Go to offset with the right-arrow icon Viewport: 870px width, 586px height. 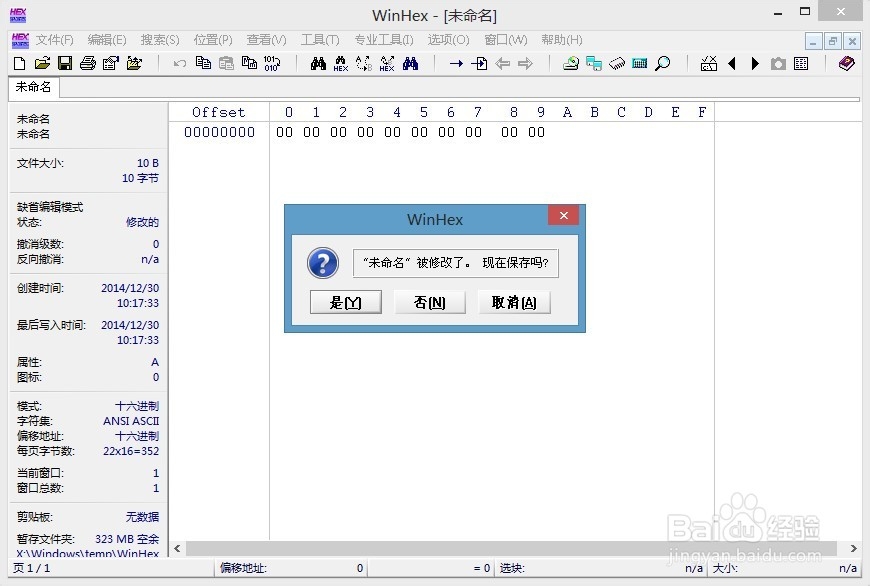[456, 64]
